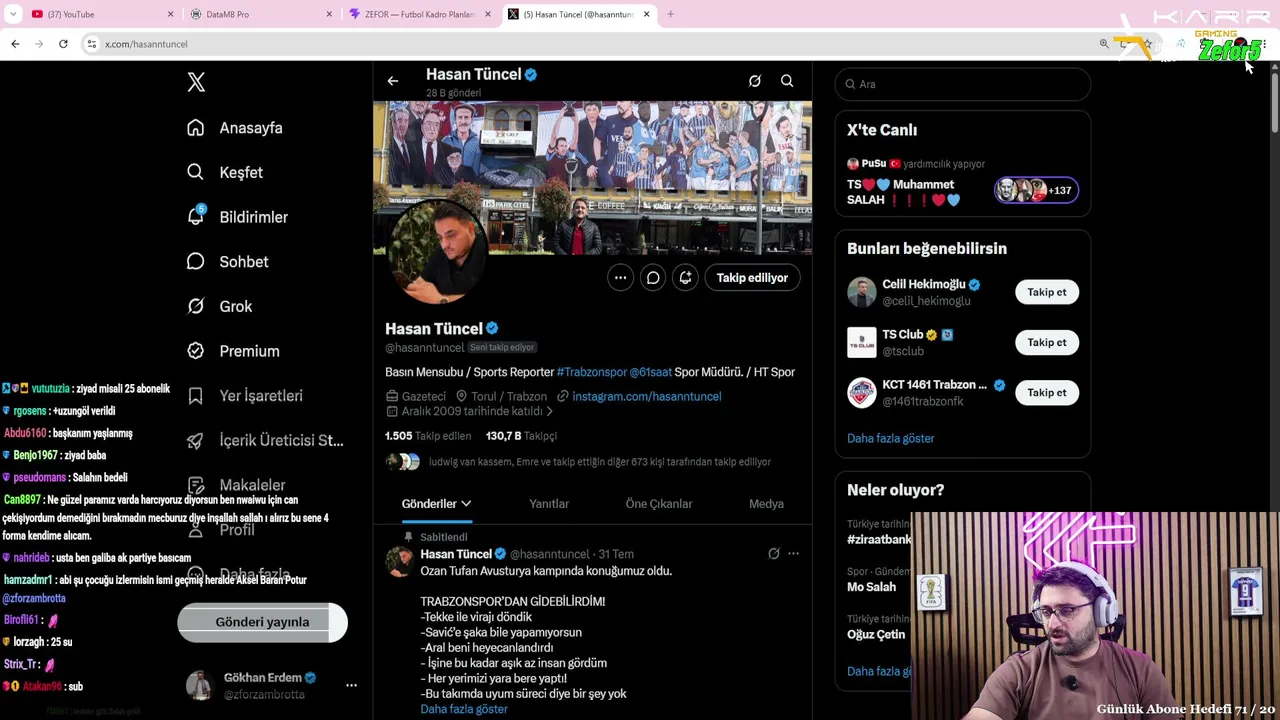1280x720 pixels.
Task: Open Keşfet explore search icon
Action: point(195,172)
